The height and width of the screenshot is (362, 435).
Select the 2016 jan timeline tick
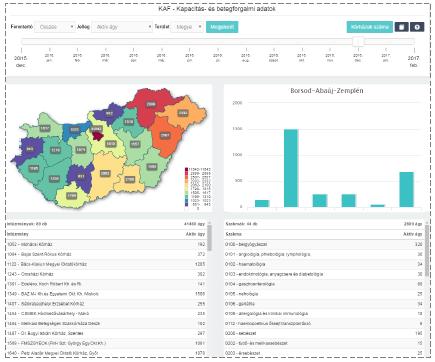(49, 58)
